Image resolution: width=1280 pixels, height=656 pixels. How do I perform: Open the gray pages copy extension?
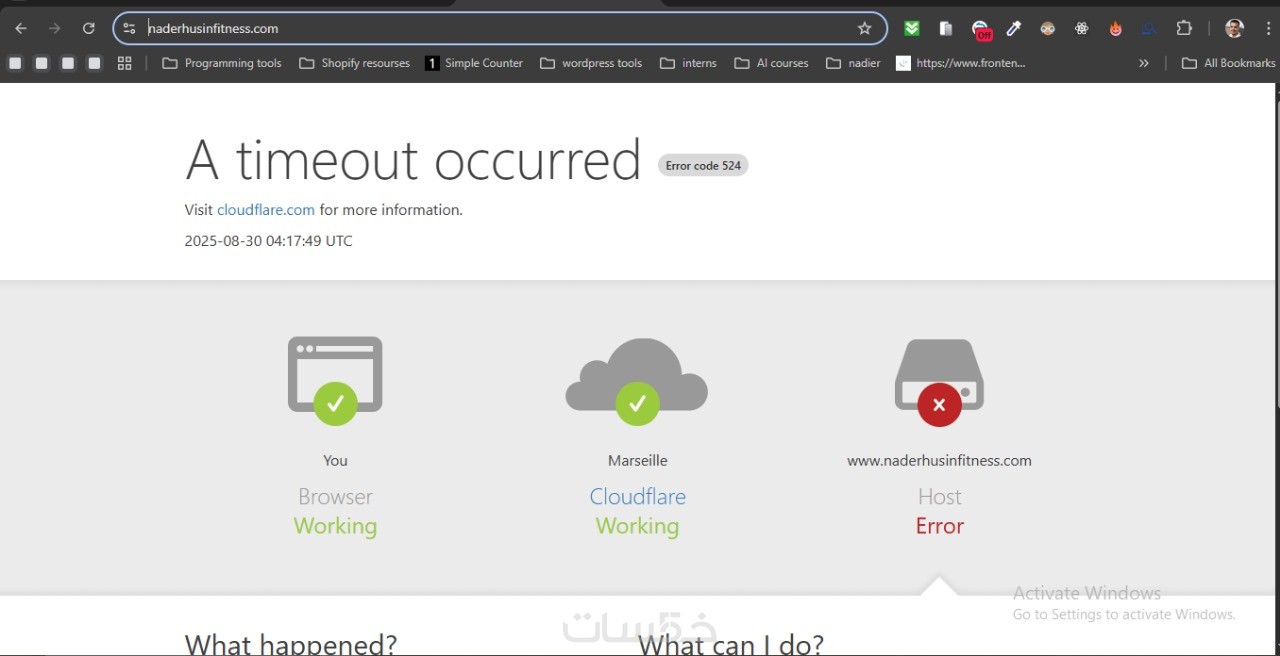point(946,29)
